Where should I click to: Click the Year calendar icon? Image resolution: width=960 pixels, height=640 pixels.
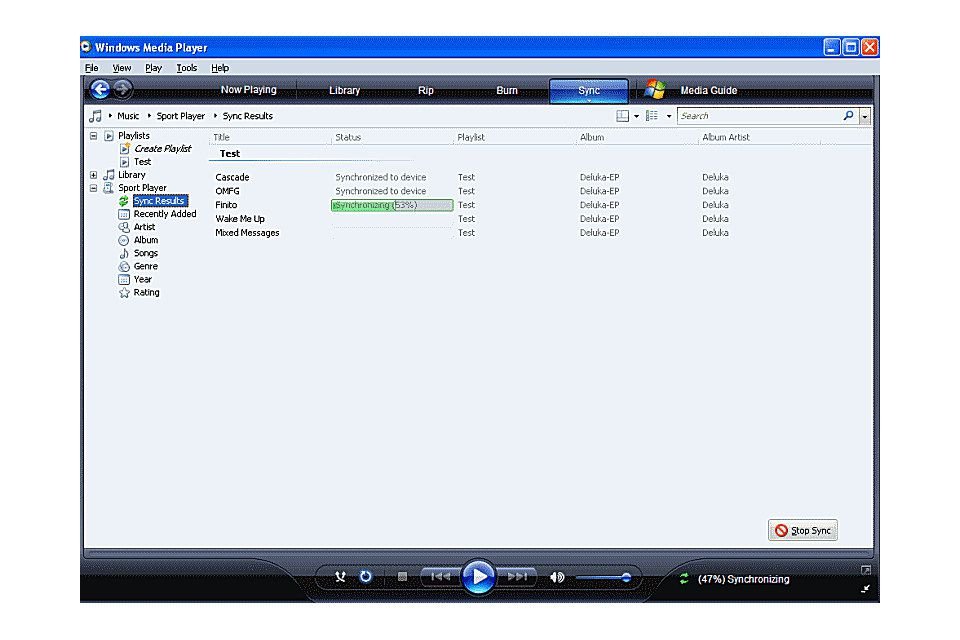pos(124,279)
